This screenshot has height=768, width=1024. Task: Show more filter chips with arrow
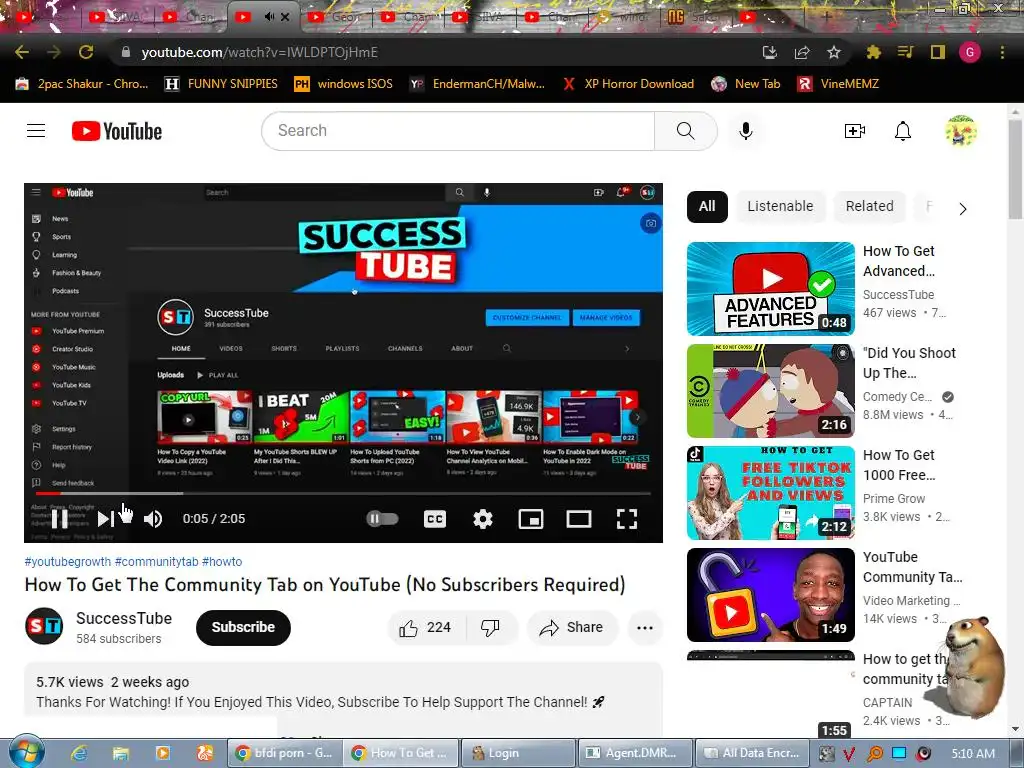tap(963, 209)
